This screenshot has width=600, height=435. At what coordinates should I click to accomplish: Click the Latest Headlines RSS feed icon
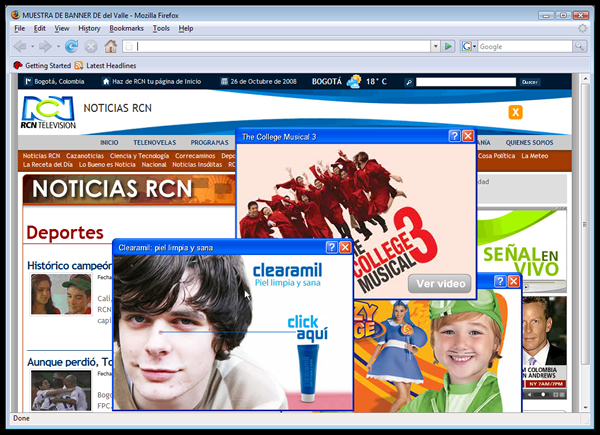point(79,65)
